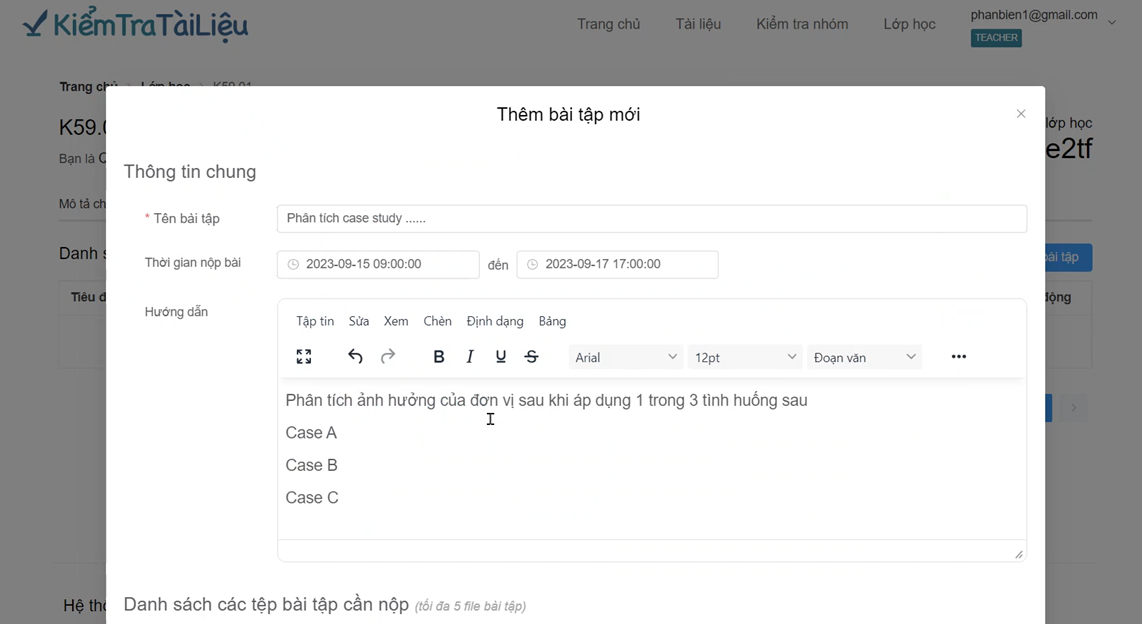
Task: Open the Bảng editor menu
Action: (x=552, y=321)
